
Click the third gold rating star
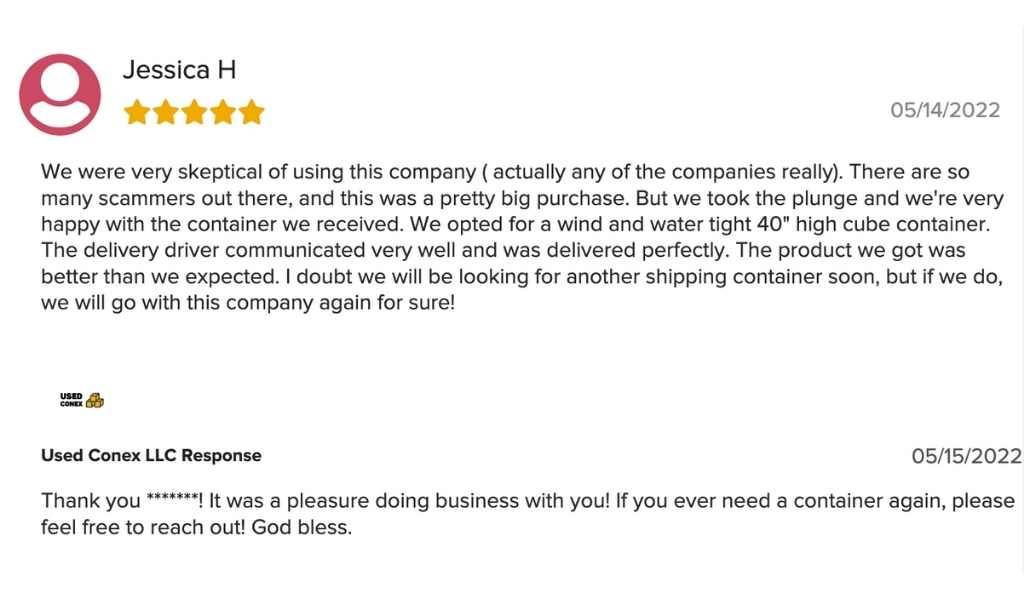[x=195, y=112]
